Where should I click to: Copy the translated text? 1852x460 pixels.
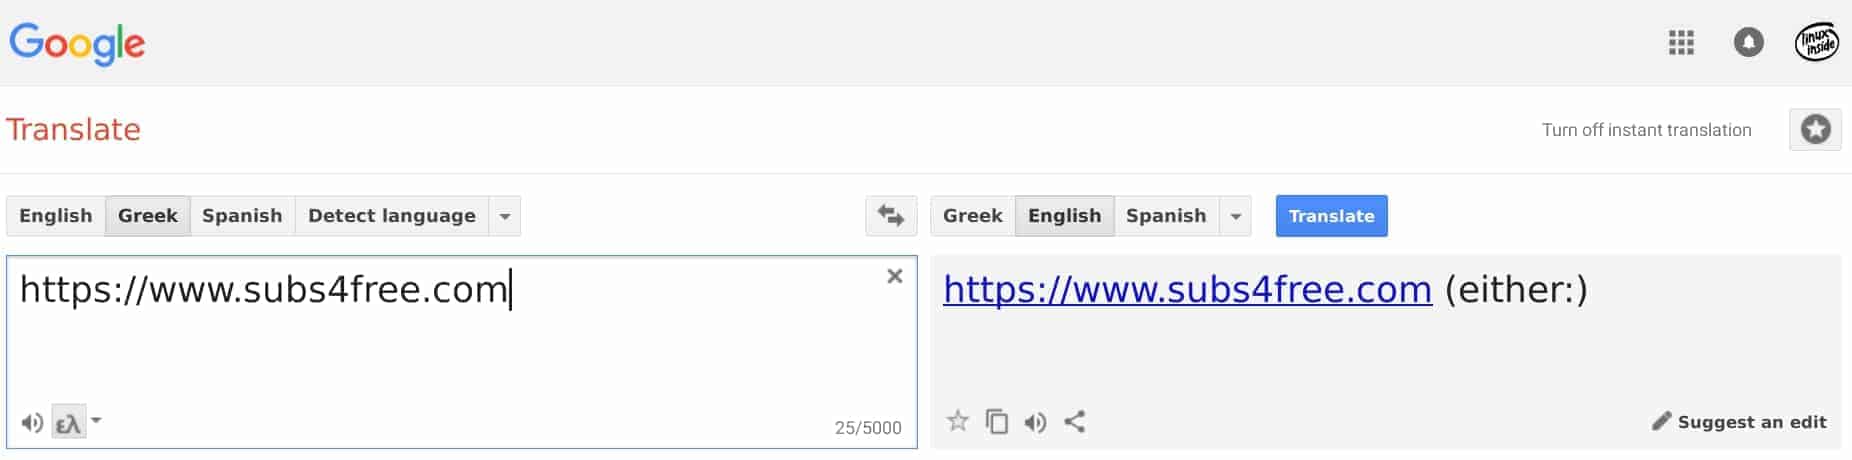click(x=997, y=421)
